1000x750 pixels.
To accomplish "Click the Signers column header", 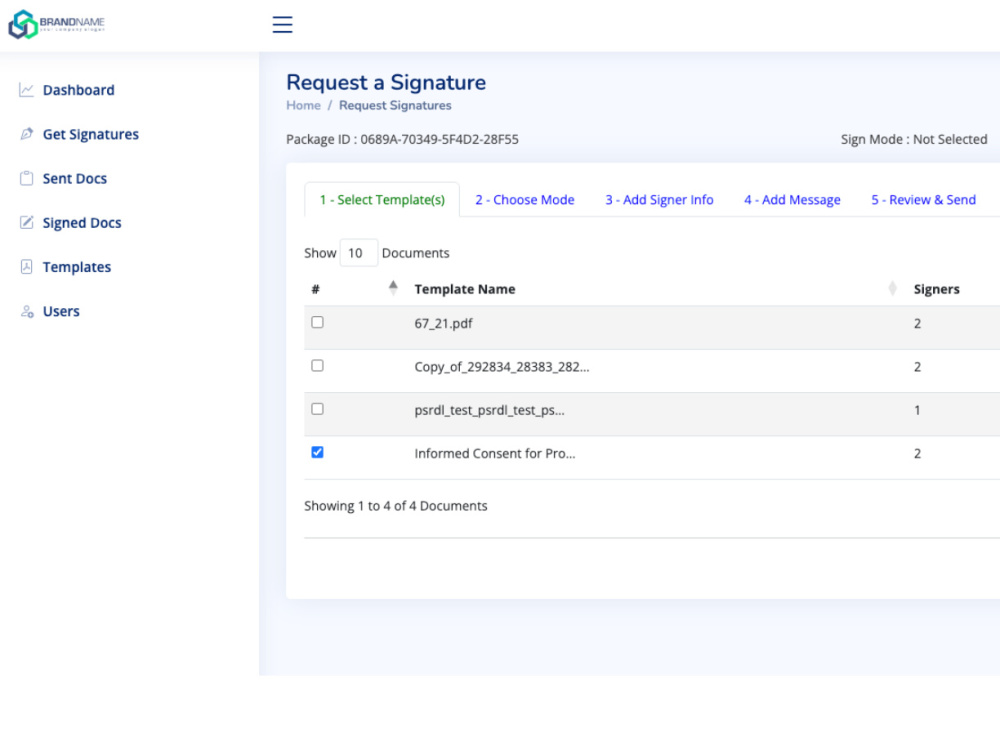I will coord(936,289).
